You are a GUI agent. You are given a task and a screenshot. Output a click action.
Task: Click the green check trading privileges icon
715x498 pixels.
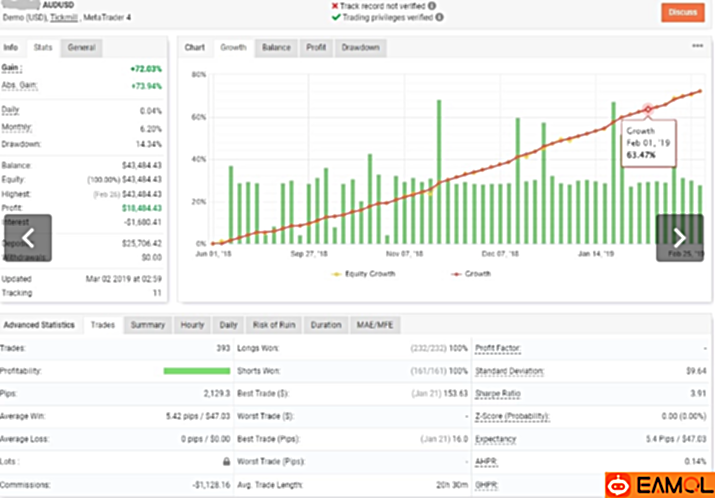point(336,18)
